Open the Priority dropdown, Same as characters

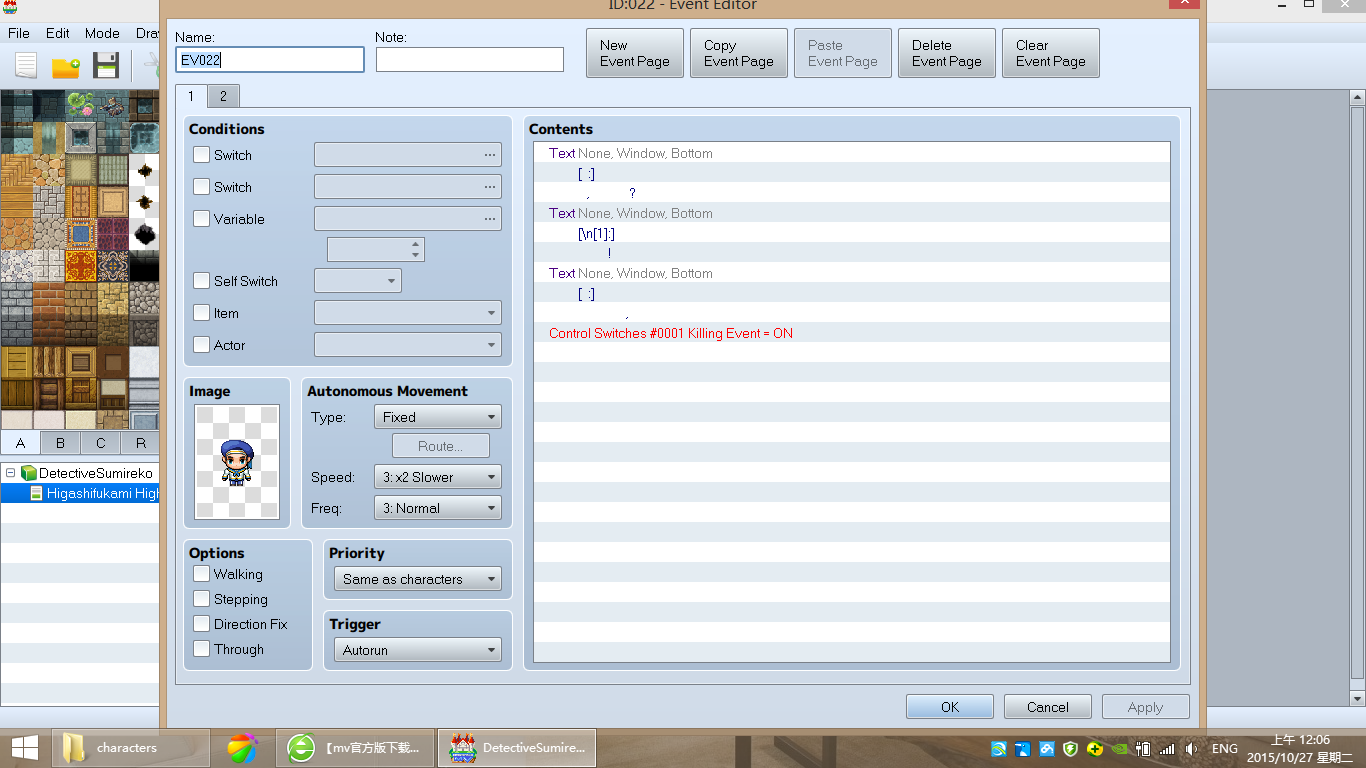418,579
